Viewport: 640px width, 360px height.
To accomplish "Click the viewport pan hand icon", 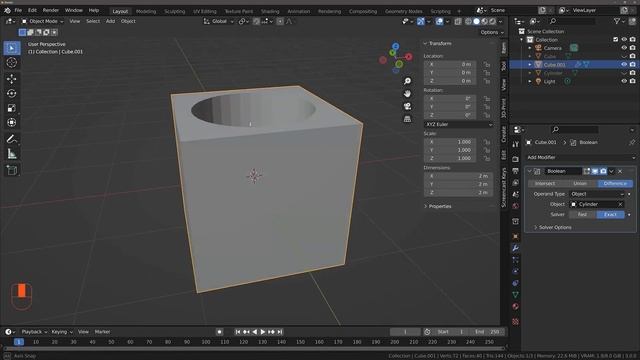I will tap(407, 94).
